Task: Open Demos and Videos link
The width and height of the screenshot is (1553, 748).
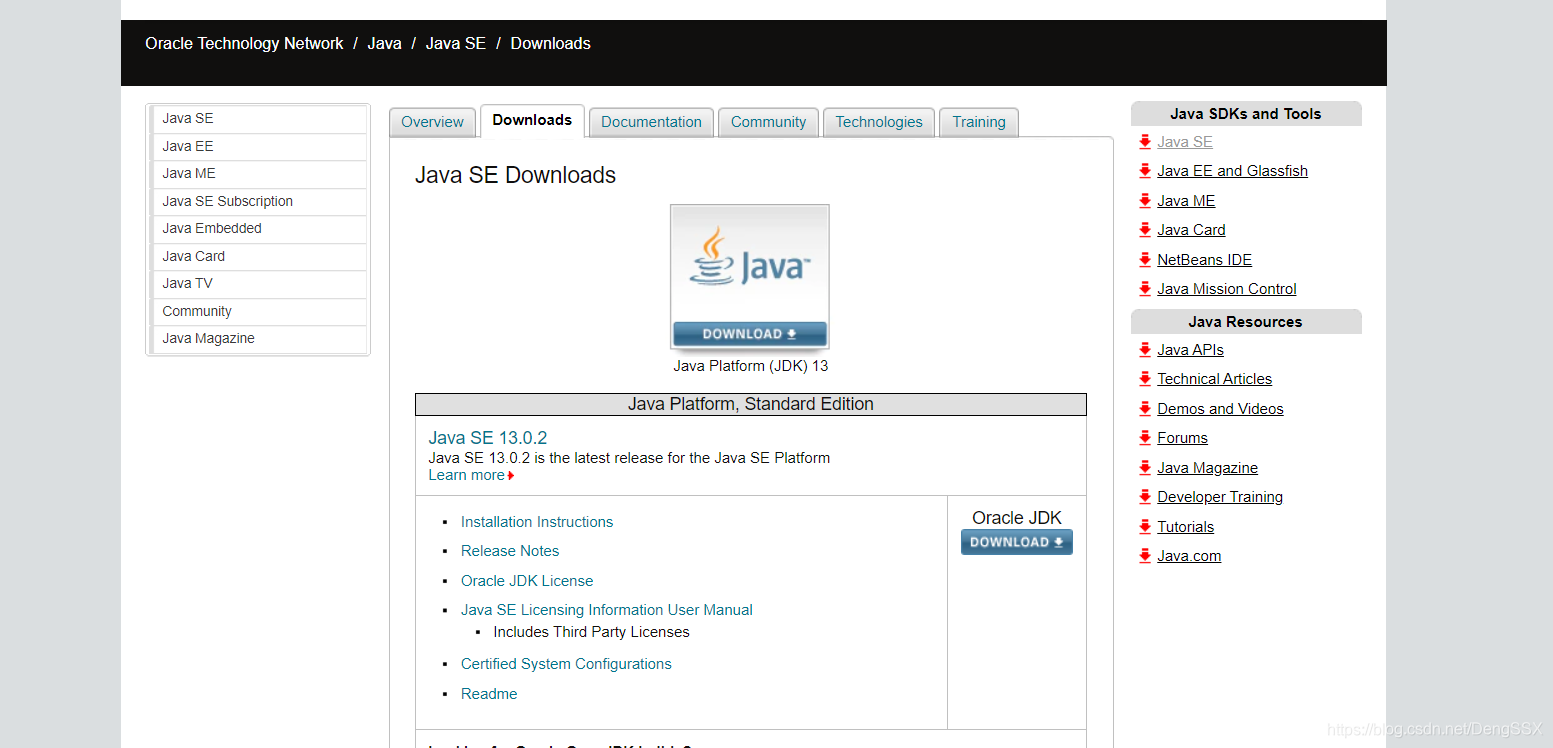Action: click(x=1220, y=409)
